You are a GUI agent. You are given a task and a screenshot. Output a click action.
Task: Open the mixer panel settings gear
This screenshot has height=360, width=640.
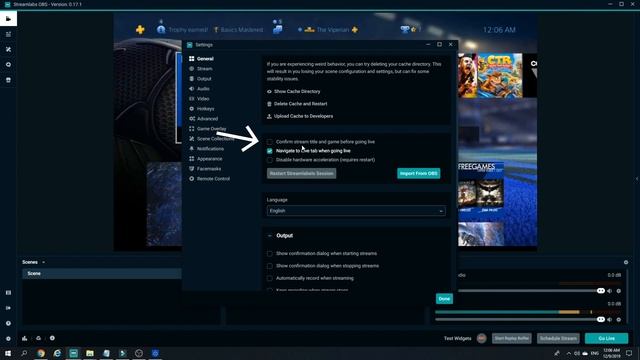pos(626,262)
